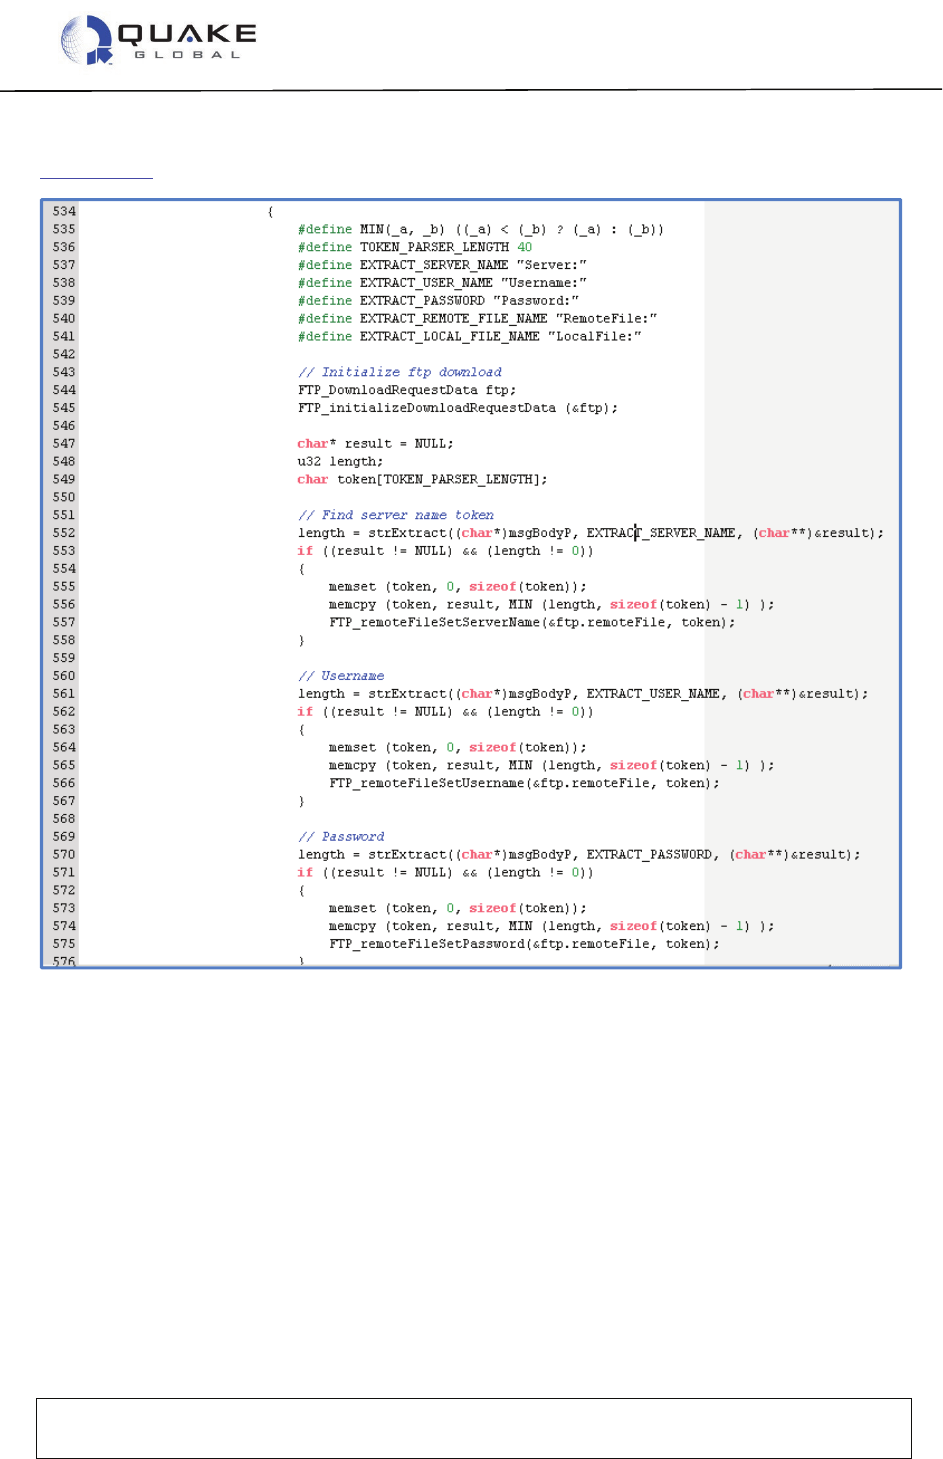This screenshot has height=1459, width=943.
Task: Click the strExtract line using EXTRACT_SERVER_NAME
Action: pos(591,533)
